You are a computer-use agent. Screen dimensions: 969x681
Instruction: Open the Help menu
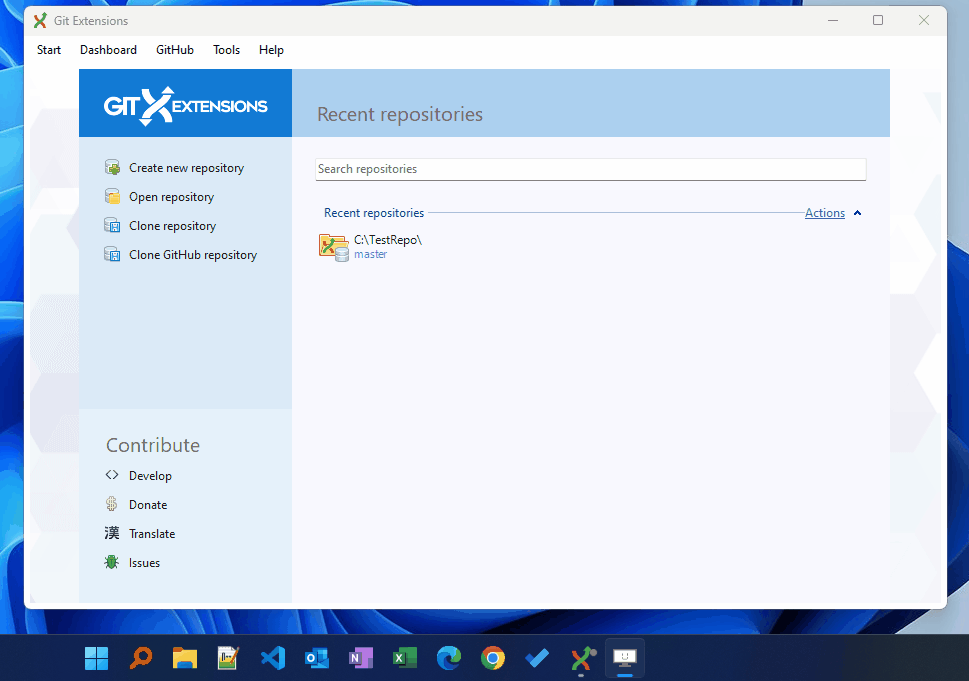click(x=271, y=50)
